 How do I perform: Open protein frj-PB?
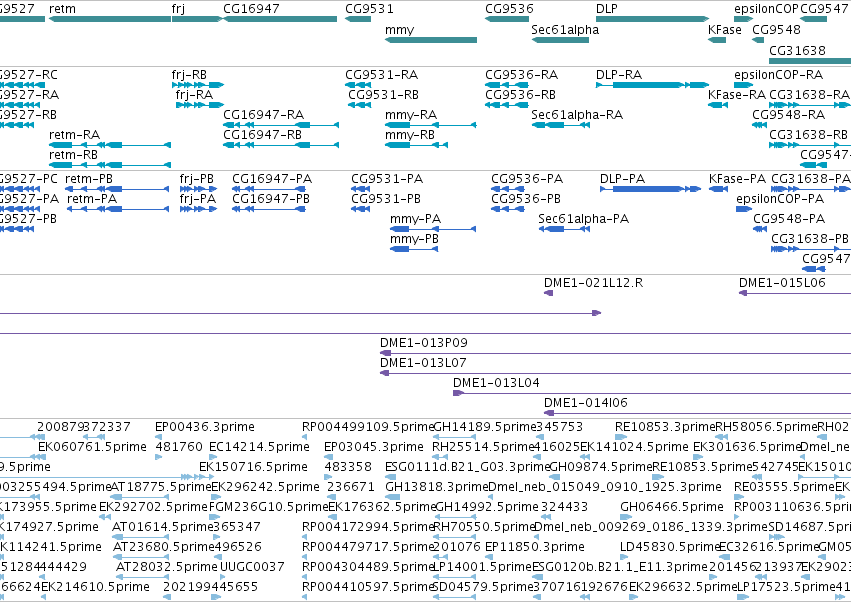point(198,189)
